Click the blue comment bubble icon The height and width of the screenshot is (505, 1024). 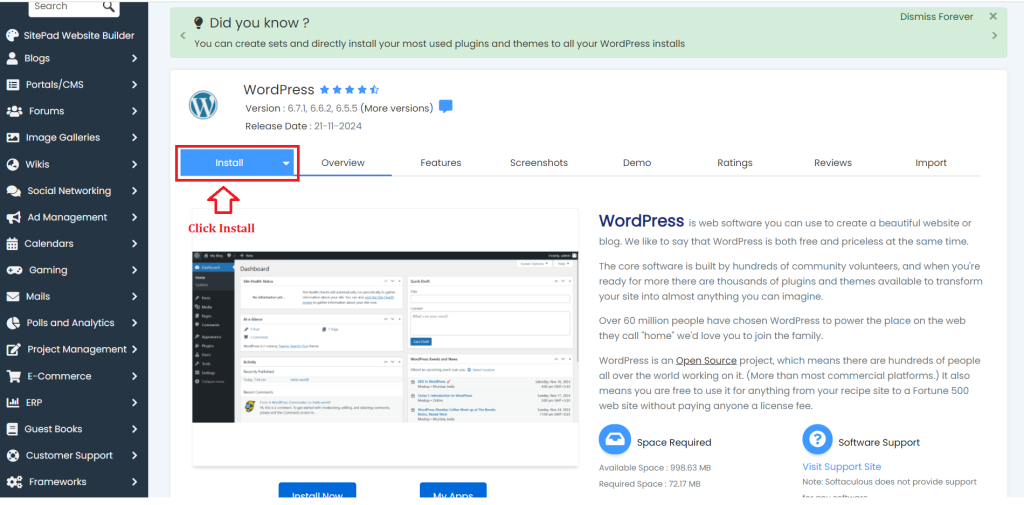tap(445, 106)
